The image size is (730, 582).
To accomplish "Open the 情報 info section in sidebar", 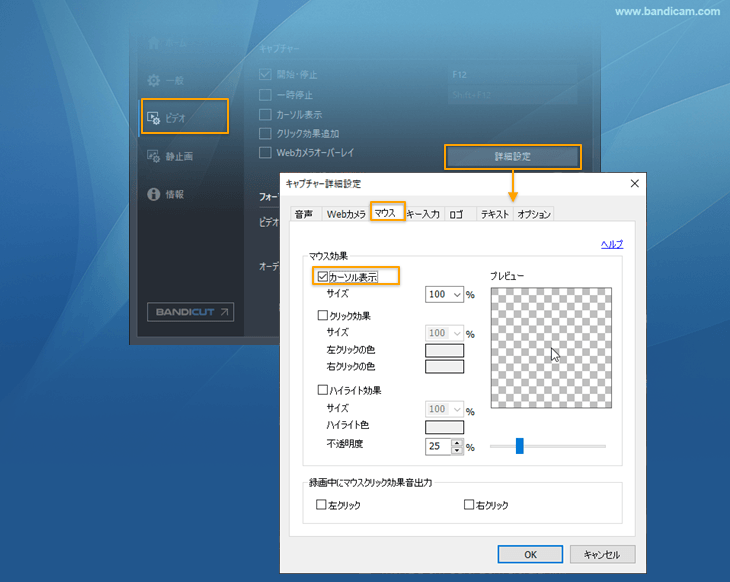I will click(x=166, y=194).
